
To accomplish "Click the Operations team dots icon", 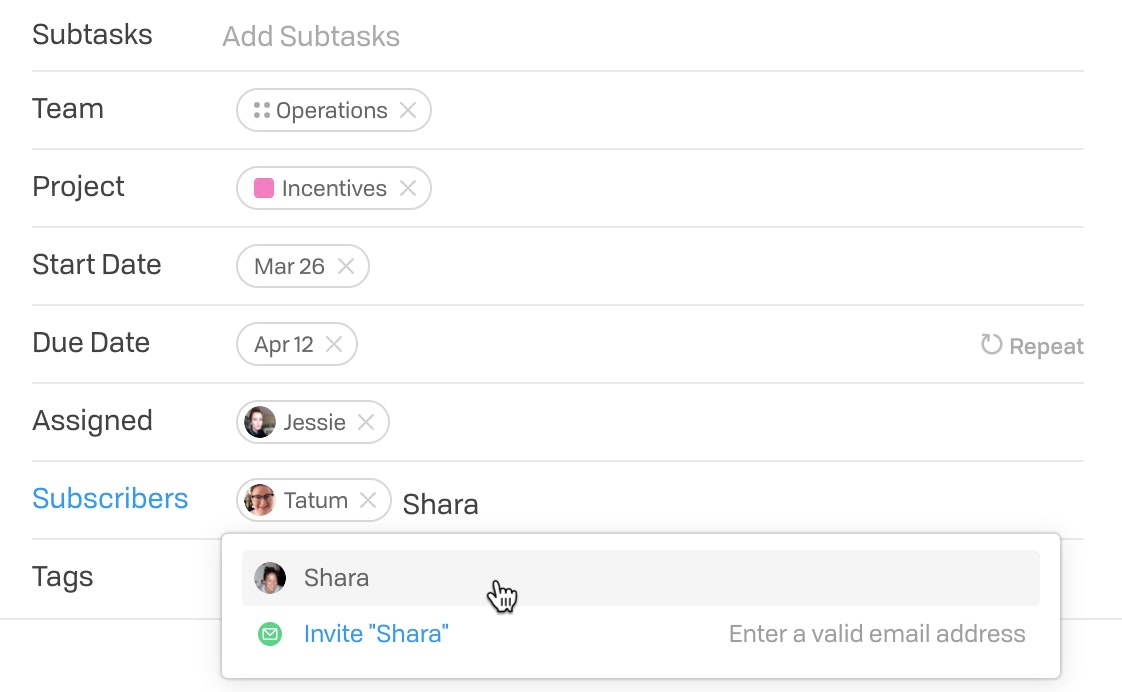I will (262, 110).
